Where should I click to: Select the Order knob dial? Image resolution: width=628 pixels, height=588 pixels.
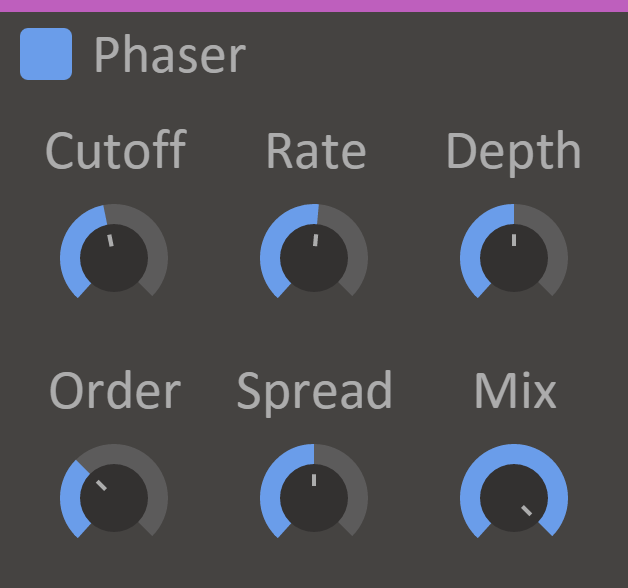pos(113,497)
